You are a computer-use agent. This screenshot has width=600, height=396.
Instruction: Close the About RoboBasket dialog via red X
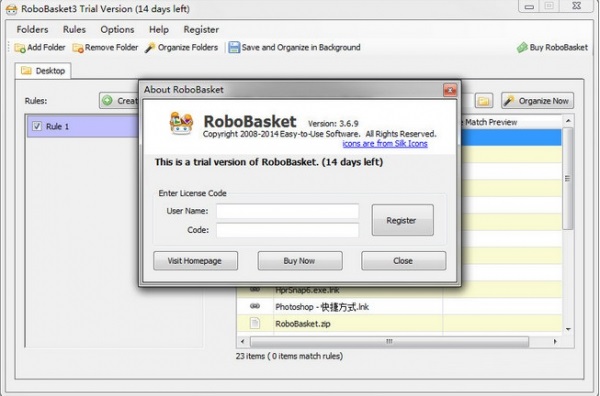[450, 90]
